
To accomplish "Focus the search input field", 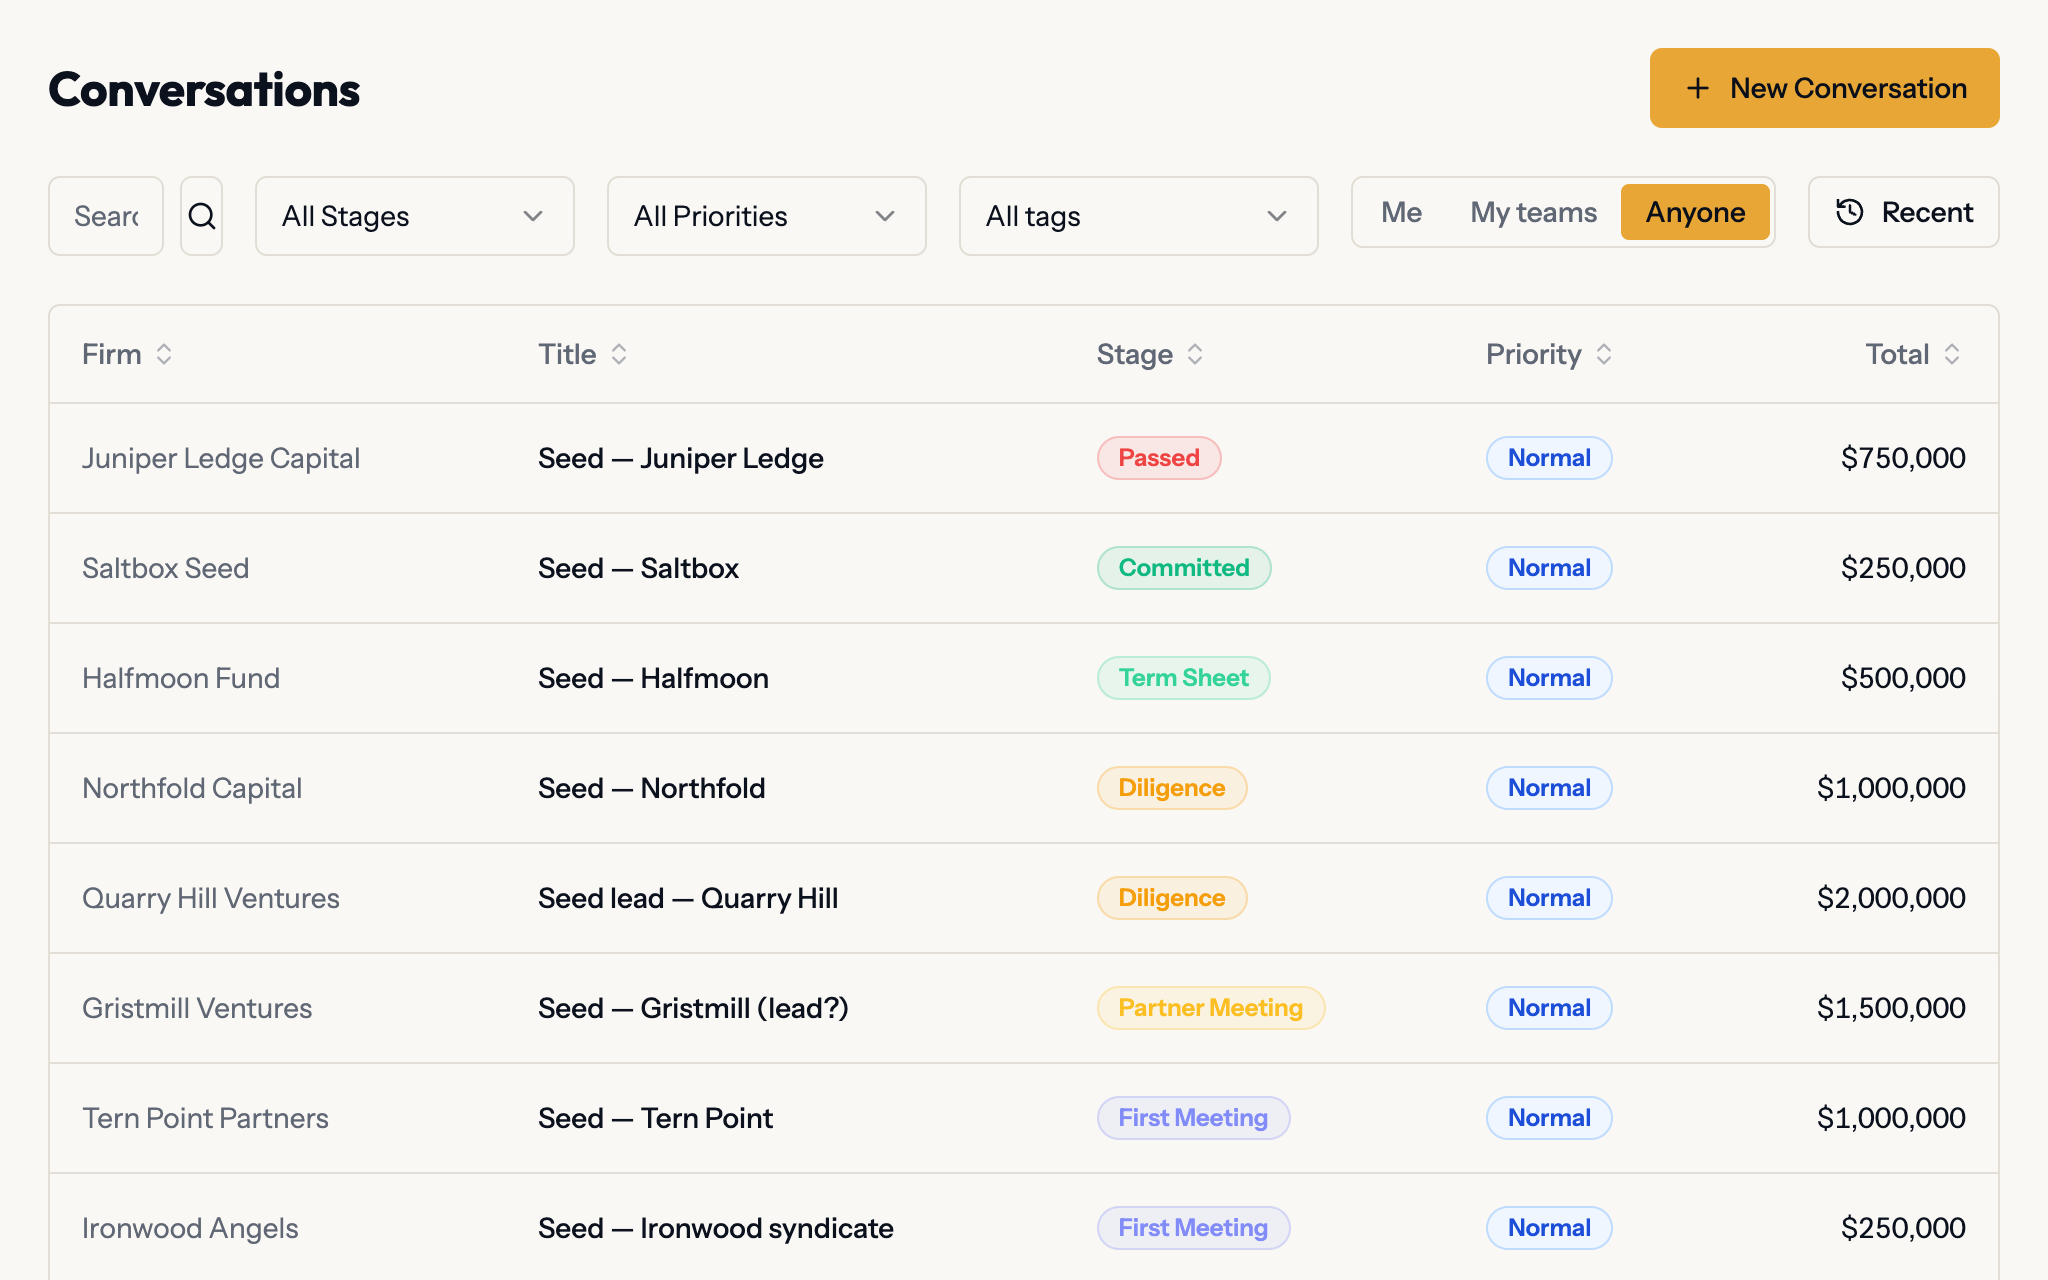I will click(x=106, y=216).
